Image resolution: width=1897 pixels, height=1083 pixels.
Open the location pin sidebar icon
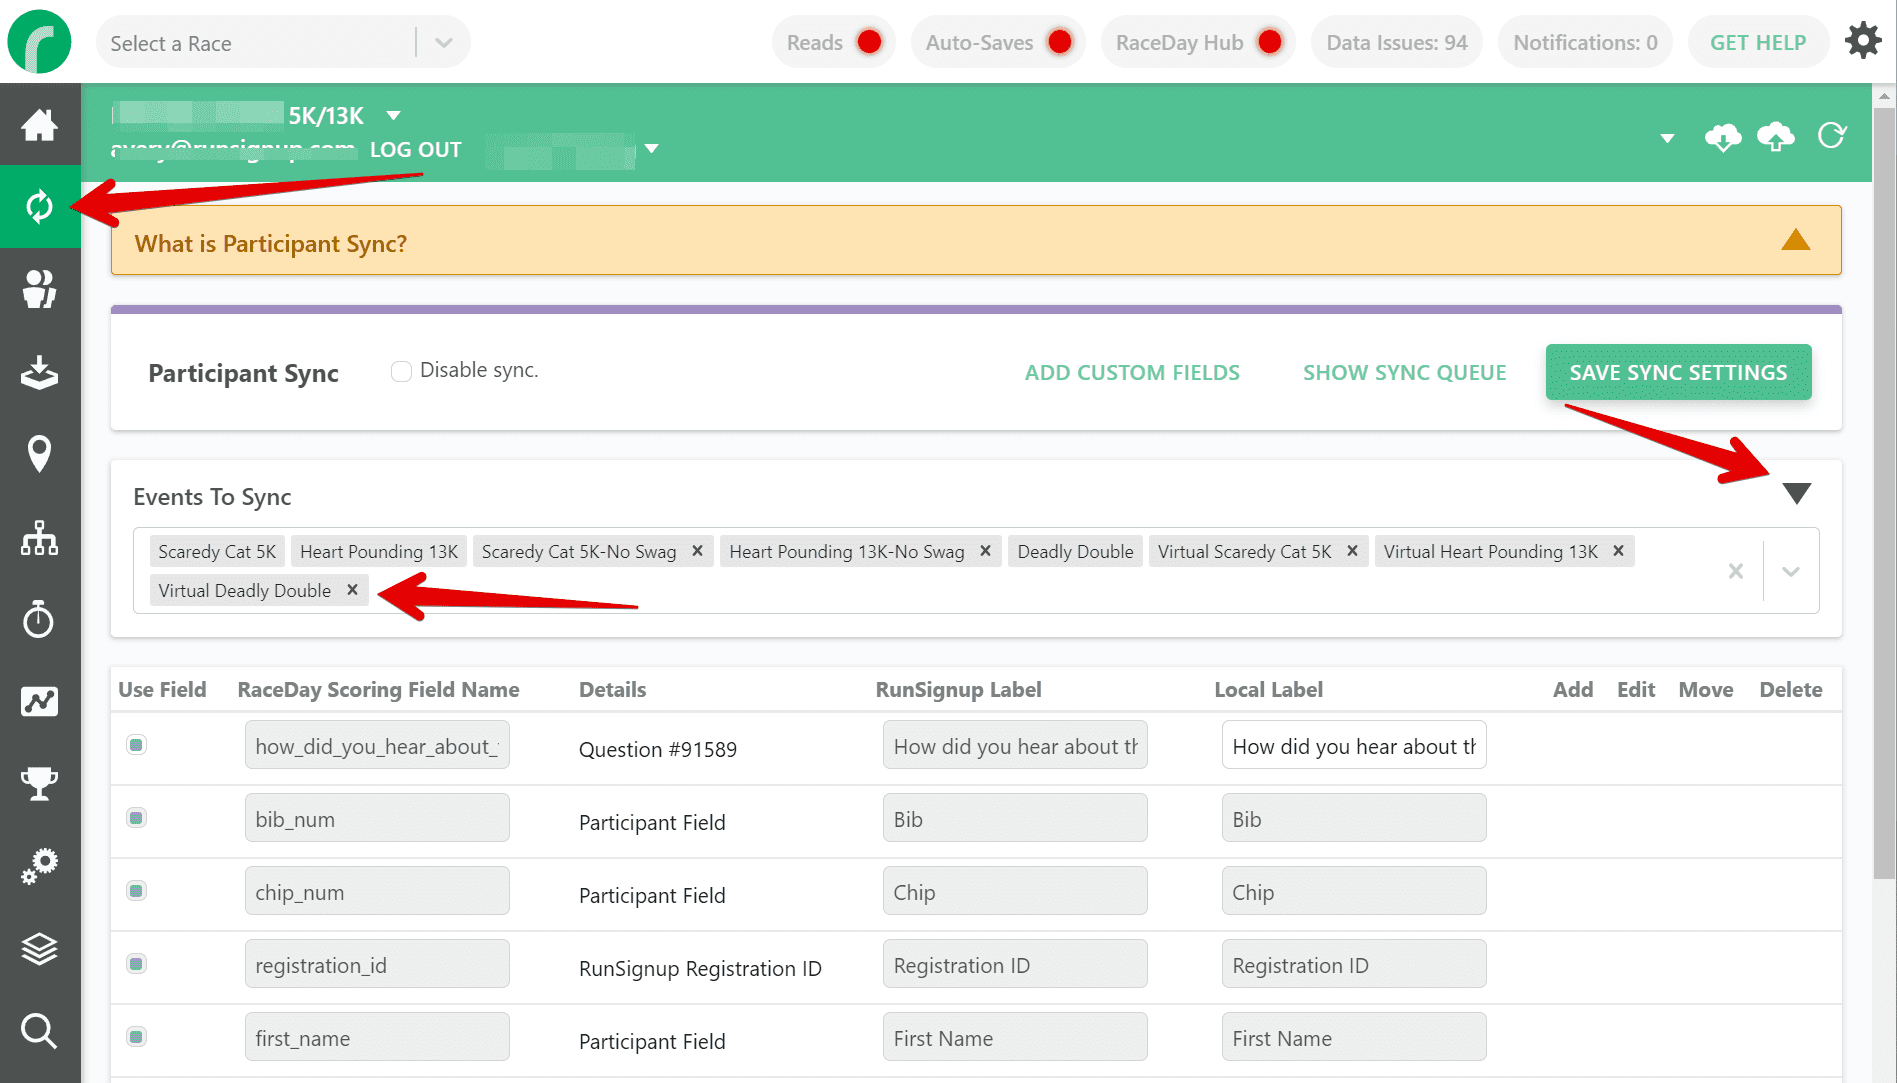[x=40, y=454]
